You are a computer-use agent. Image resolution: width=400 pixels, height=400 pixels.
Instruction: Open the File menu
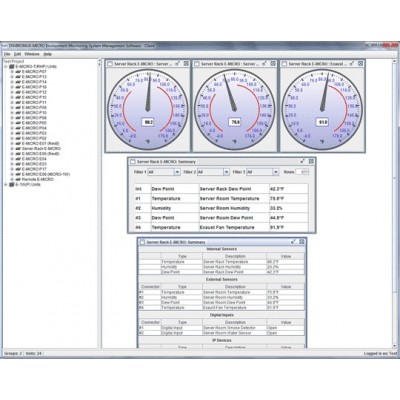point(7,54)
